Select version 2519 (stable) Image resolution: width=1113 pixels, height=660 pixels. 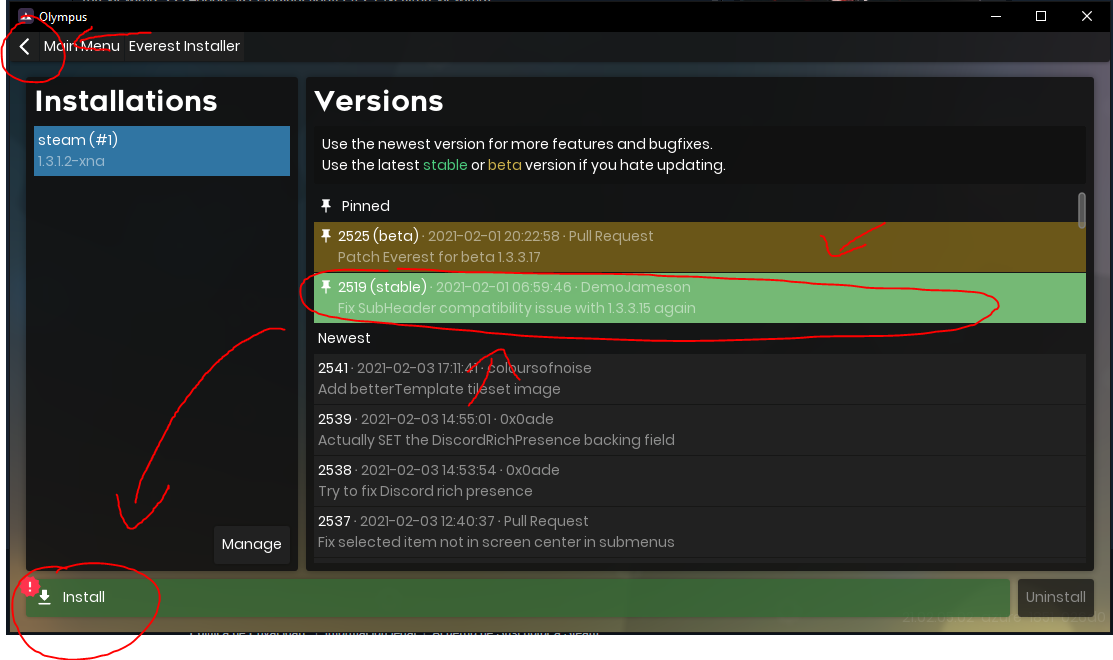699,298
